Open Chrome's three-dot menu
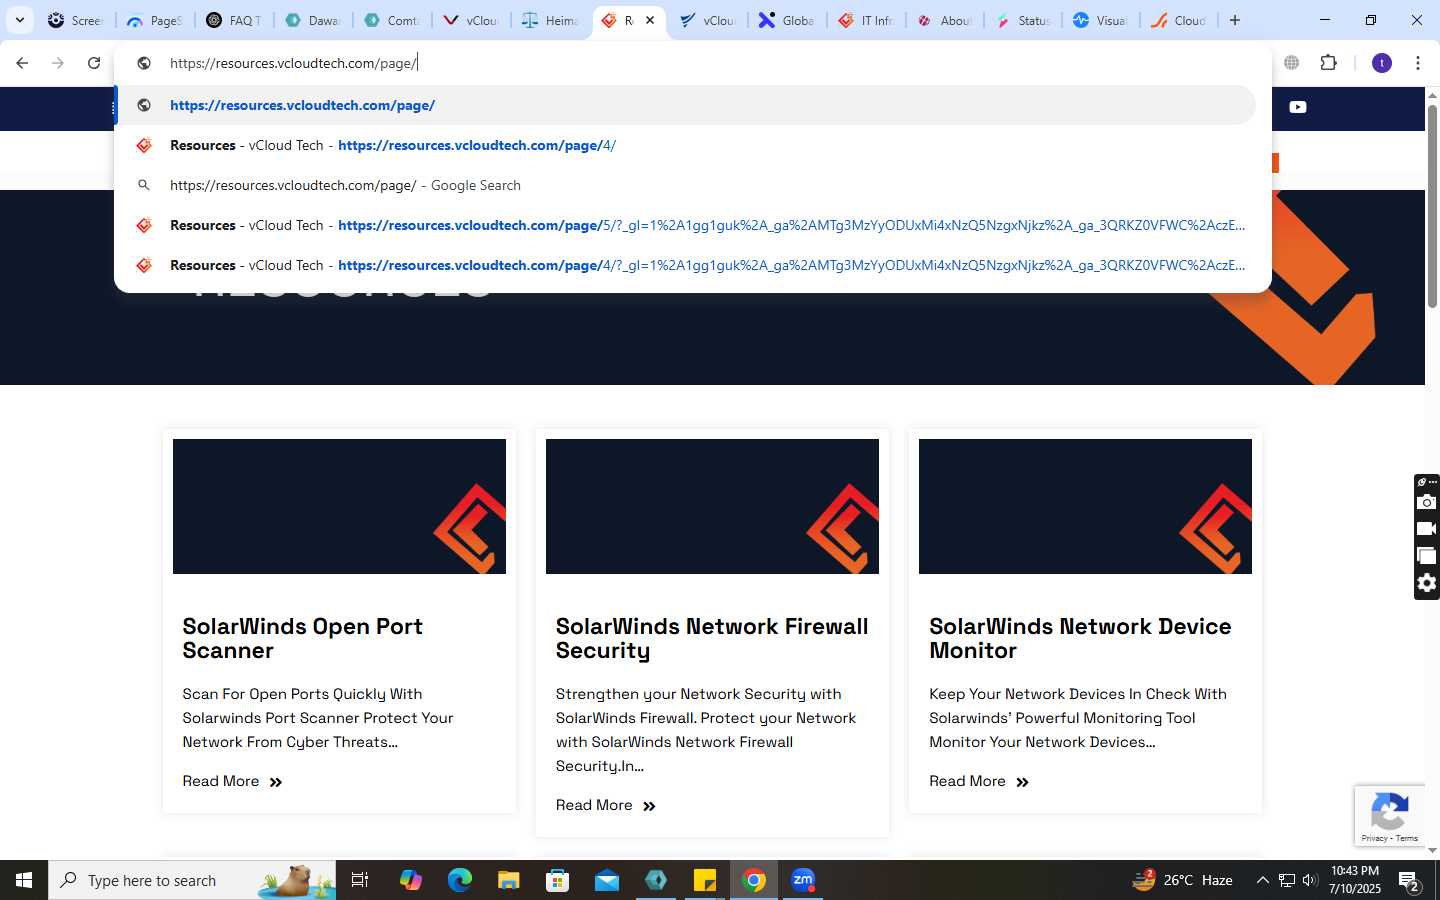Image resolution: width=1440 pixels, height=900 pixels. coord(1417,63)
